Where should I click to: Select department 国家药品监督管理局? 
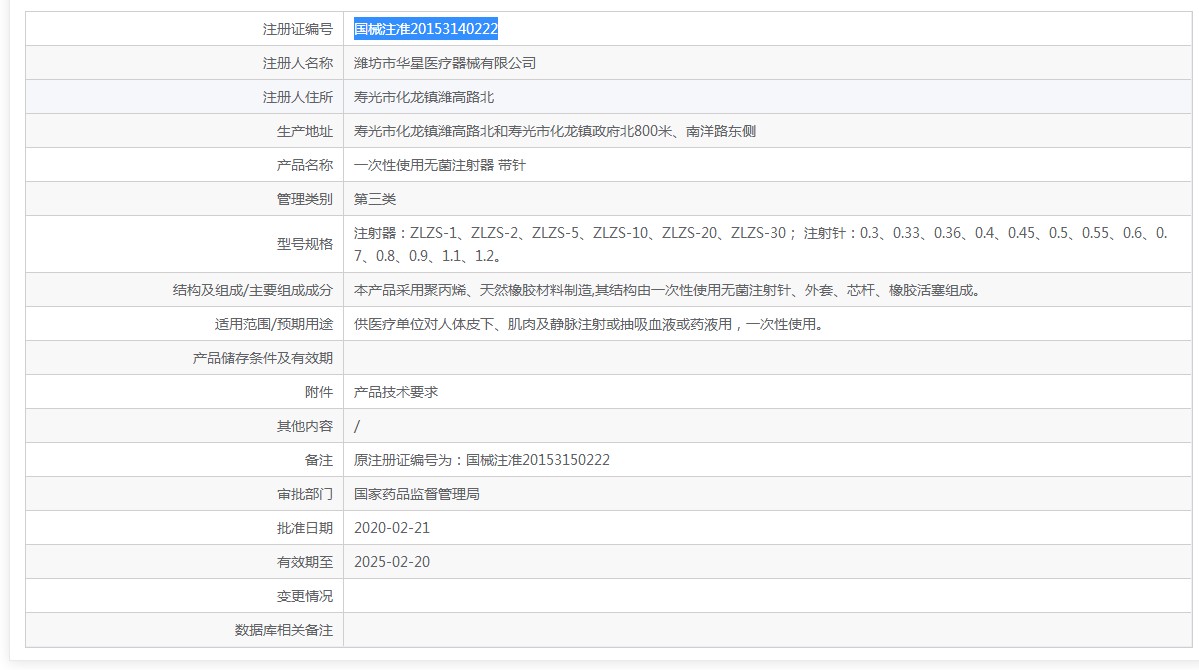click(417, 494)
